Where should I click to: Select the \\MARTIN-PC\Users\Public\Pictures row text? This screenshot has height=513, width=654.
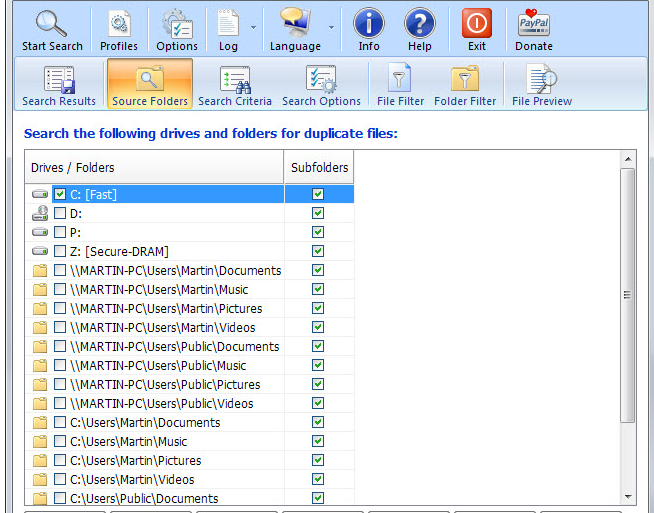tap(165, 384)
